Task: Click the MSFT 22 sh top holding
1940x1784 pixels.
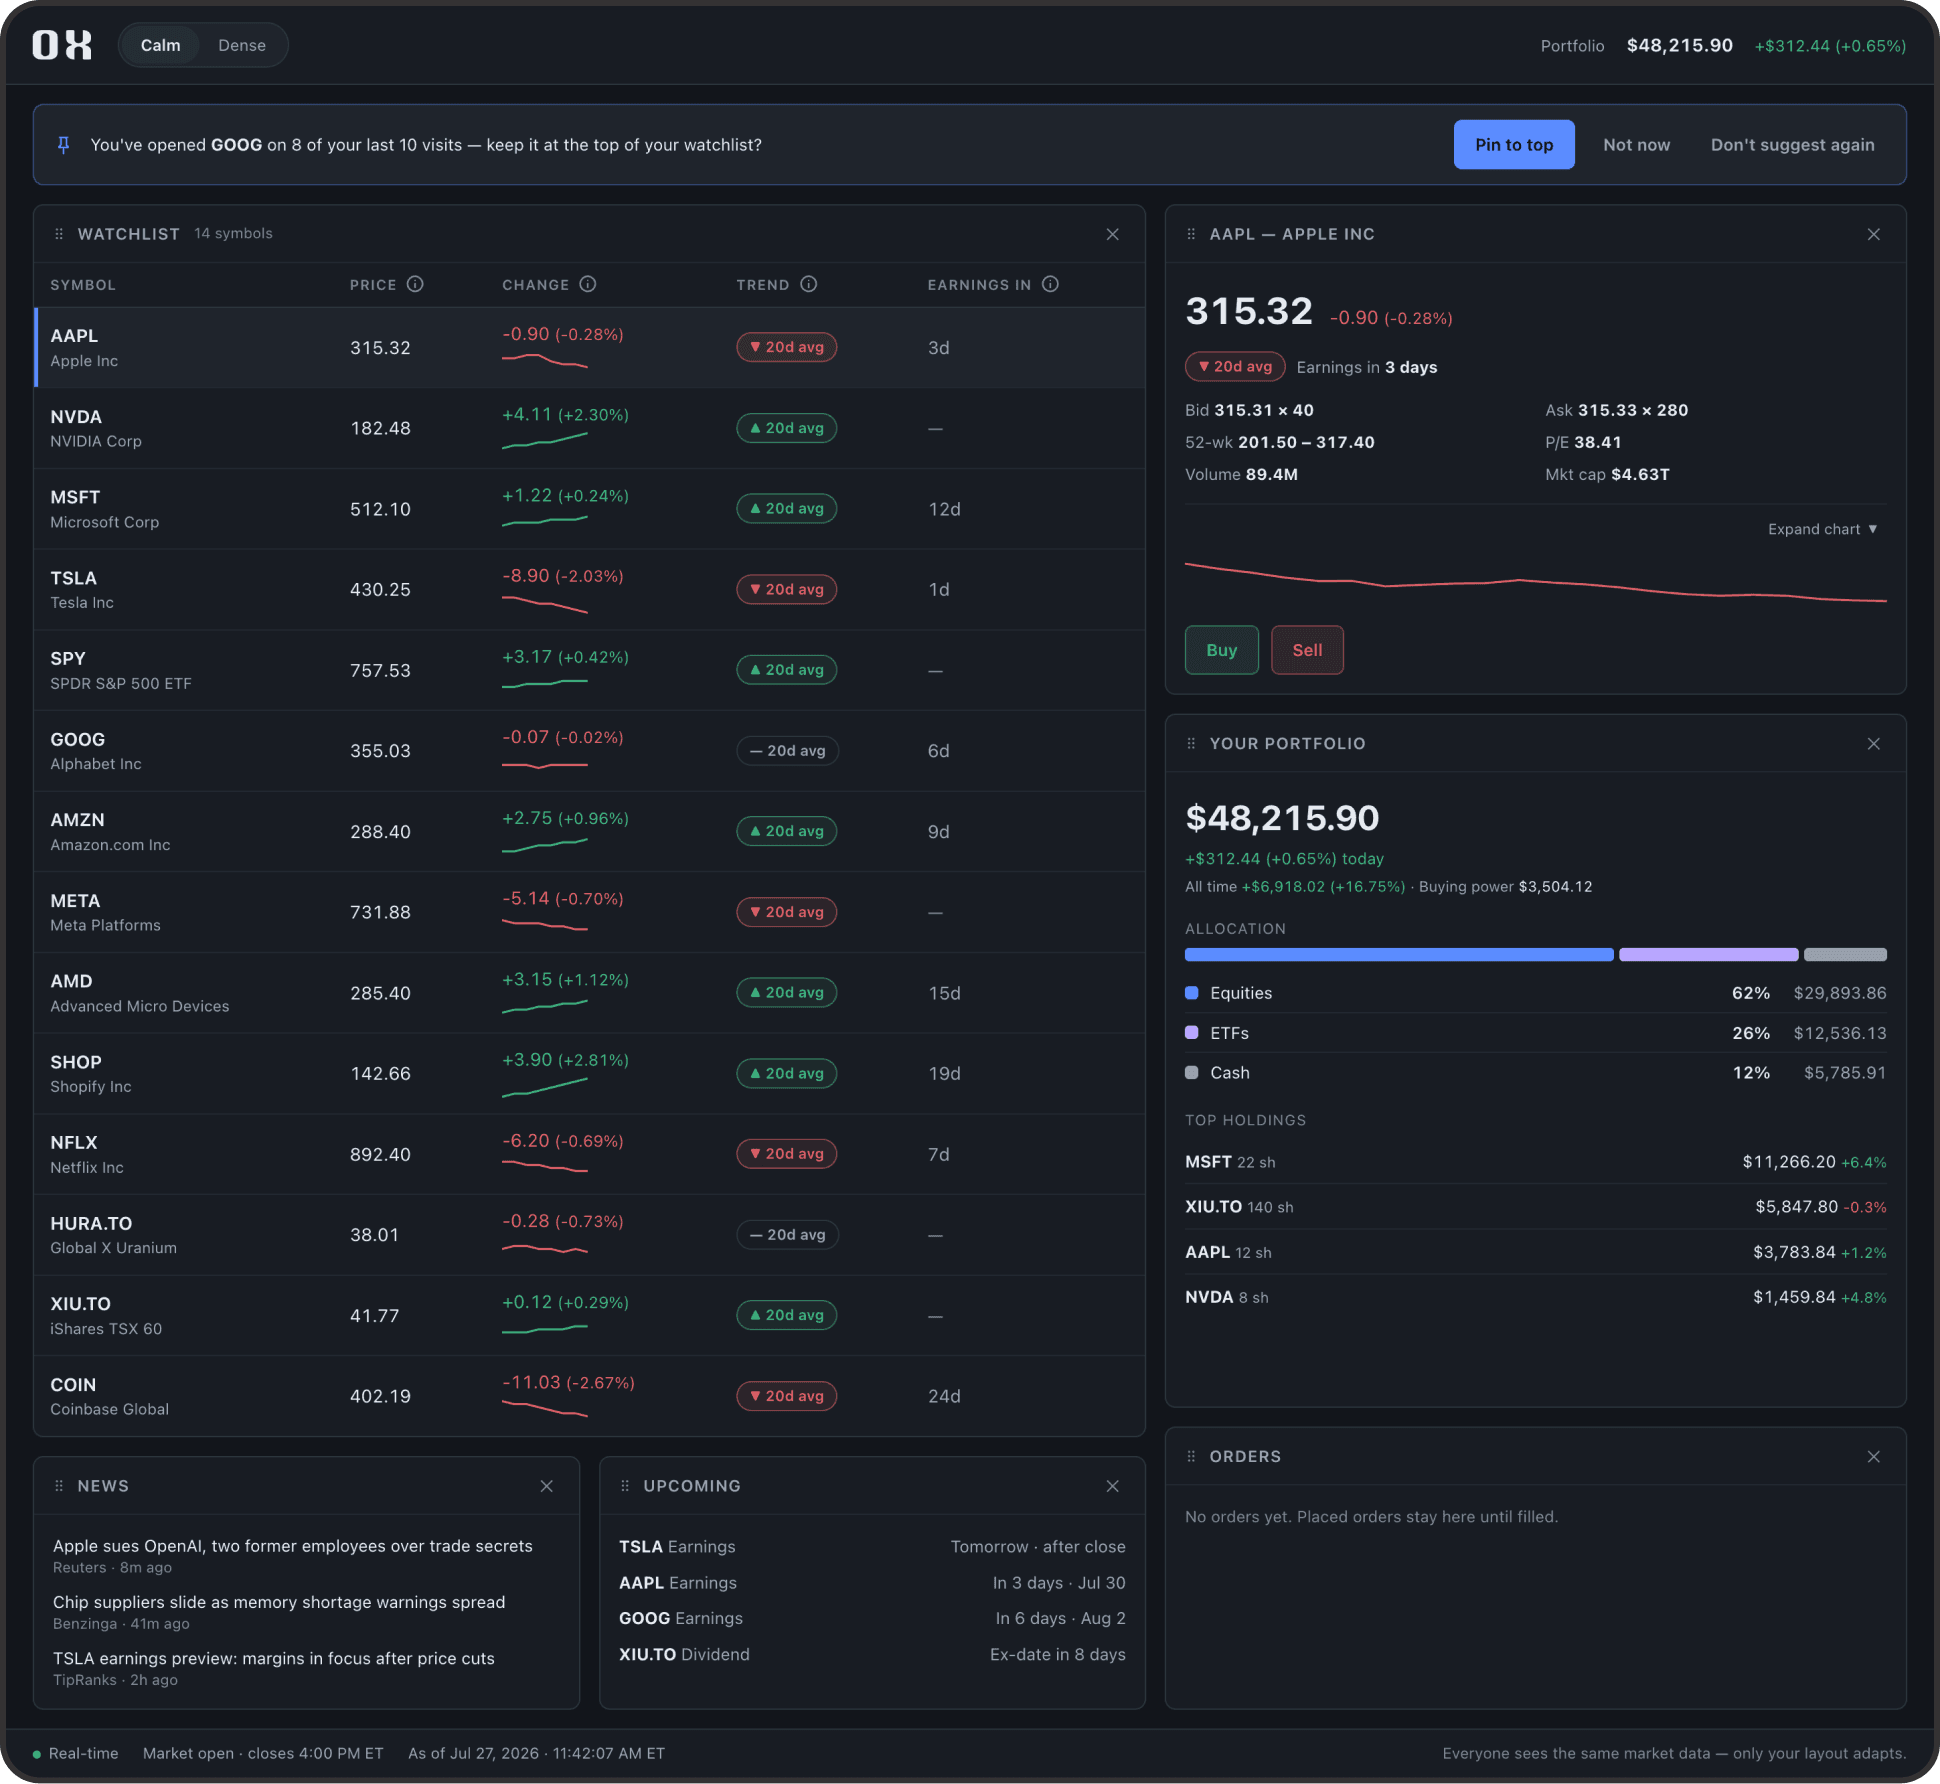Action: 1536,1162
